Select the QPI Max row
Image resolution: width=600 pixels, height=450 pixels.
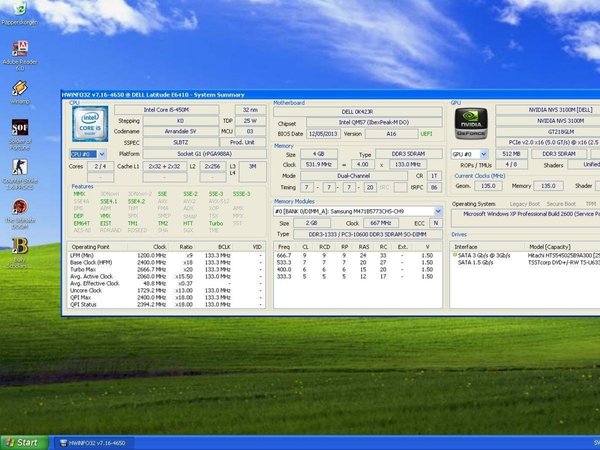point(166,297)
